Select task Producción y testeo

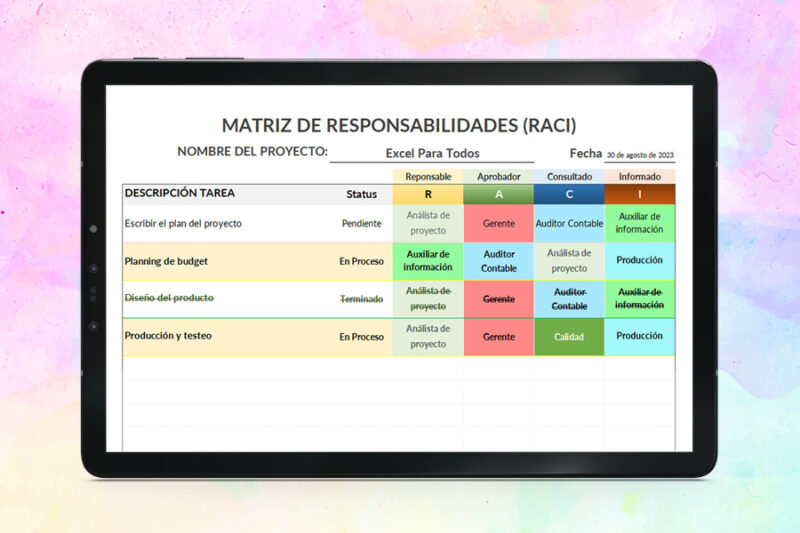point(168,336)
